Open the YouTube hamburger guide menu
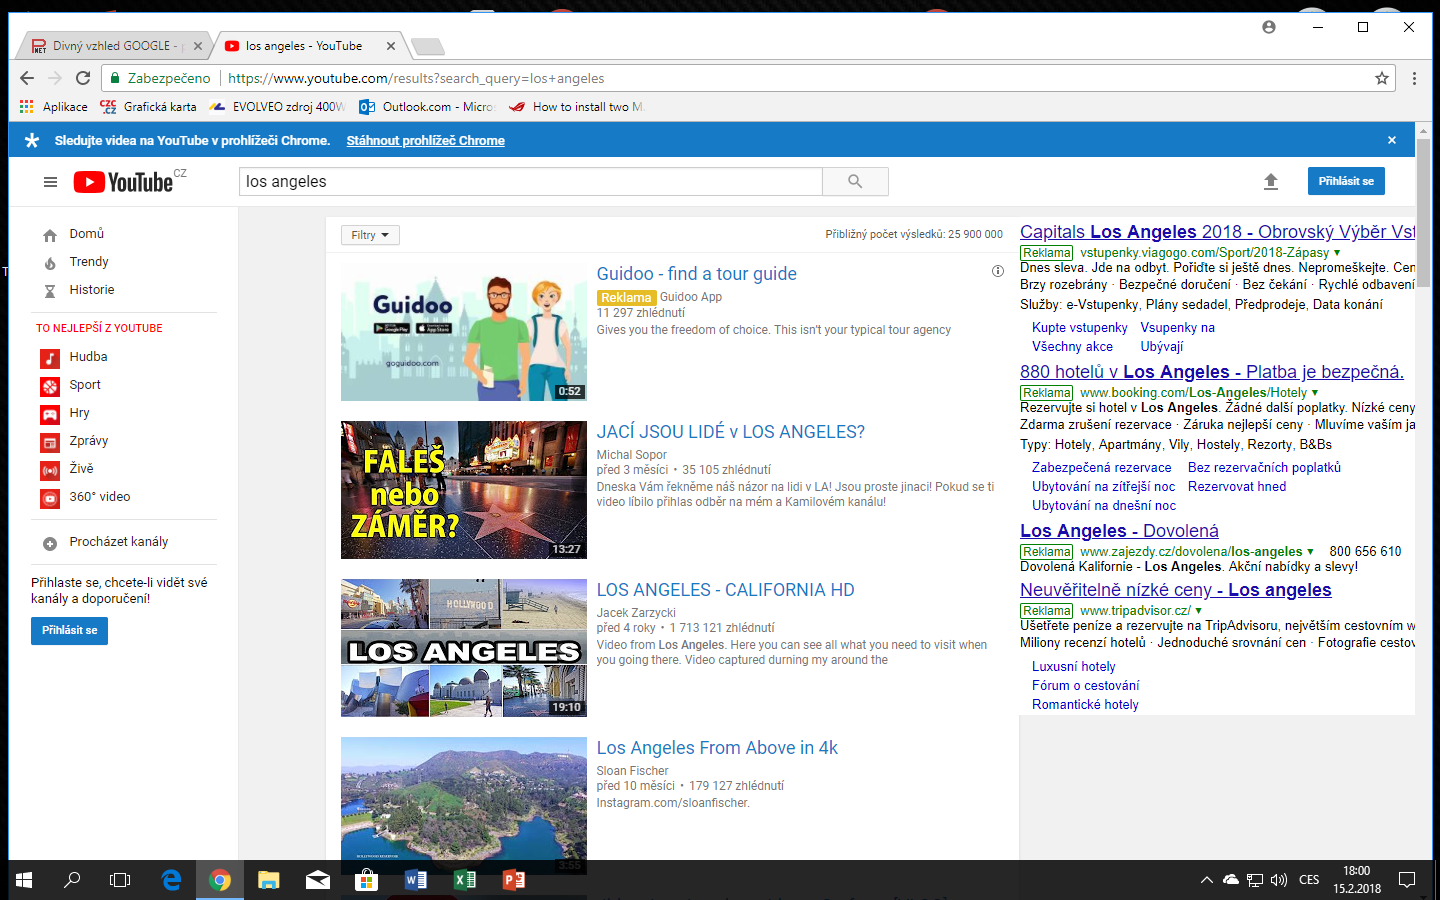The height and width of the screenshot is (900, 1440). click(50, 182)
